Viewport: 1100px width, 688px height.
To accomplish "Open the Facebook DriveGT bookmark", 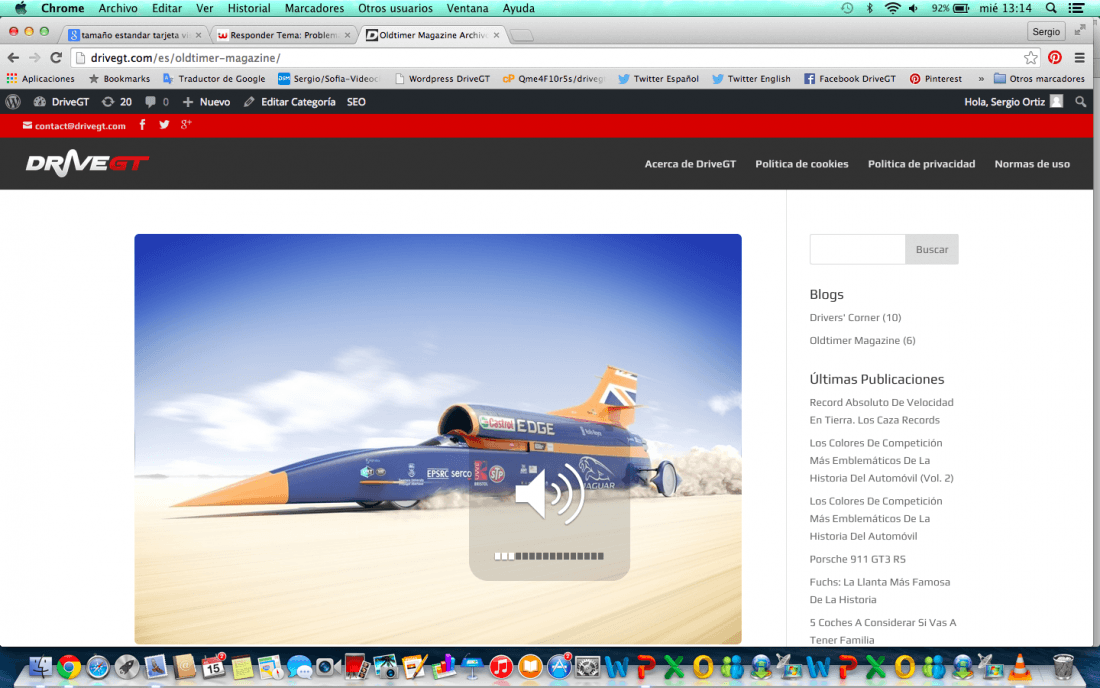I will pos(850,79).
